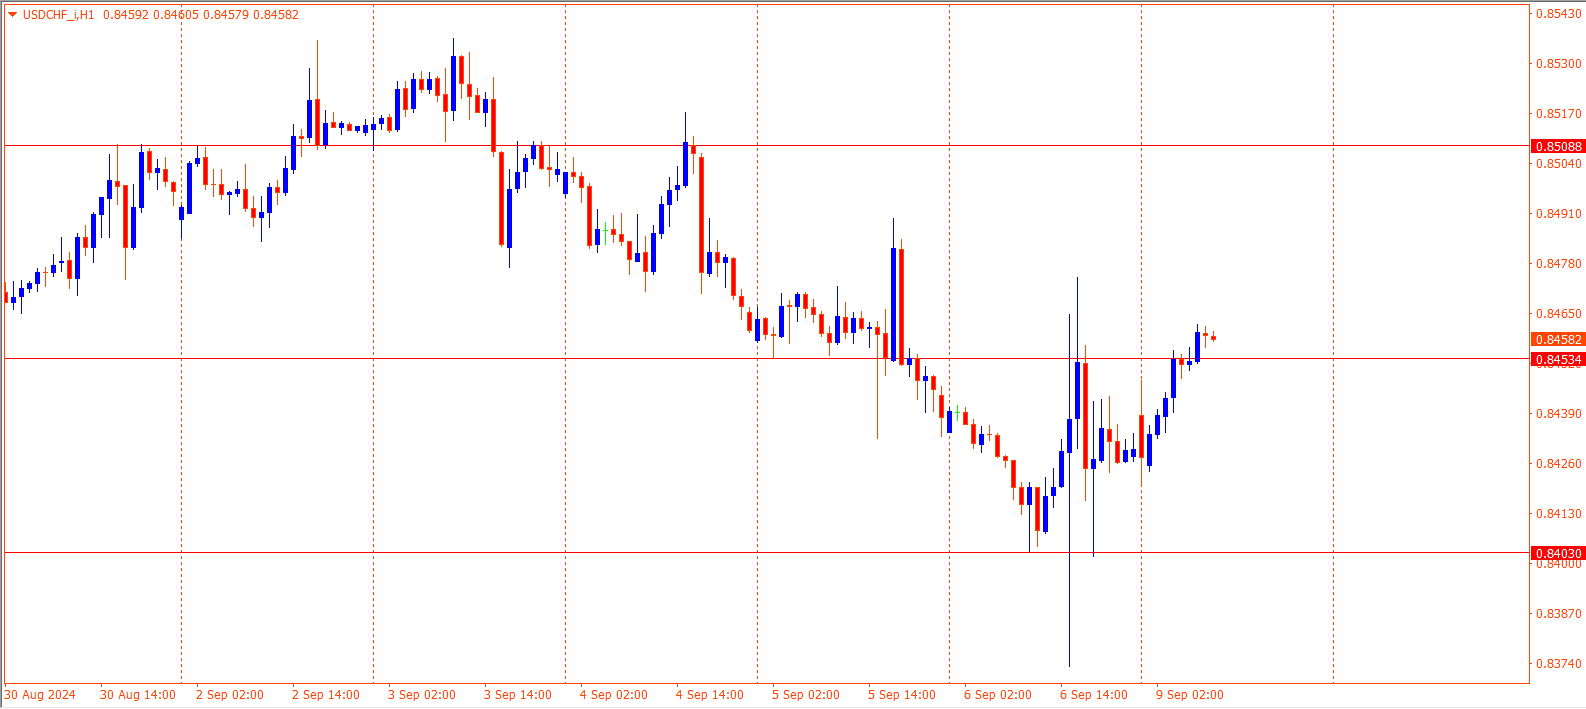The height and width of the screenshot is (709, 1586).
Task: Click the 0.84130 price scale label
Action: 1559,514
